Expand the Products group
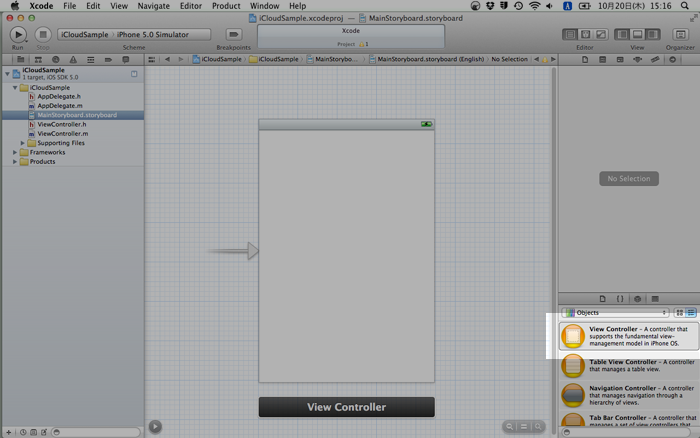 coord(15,162)
